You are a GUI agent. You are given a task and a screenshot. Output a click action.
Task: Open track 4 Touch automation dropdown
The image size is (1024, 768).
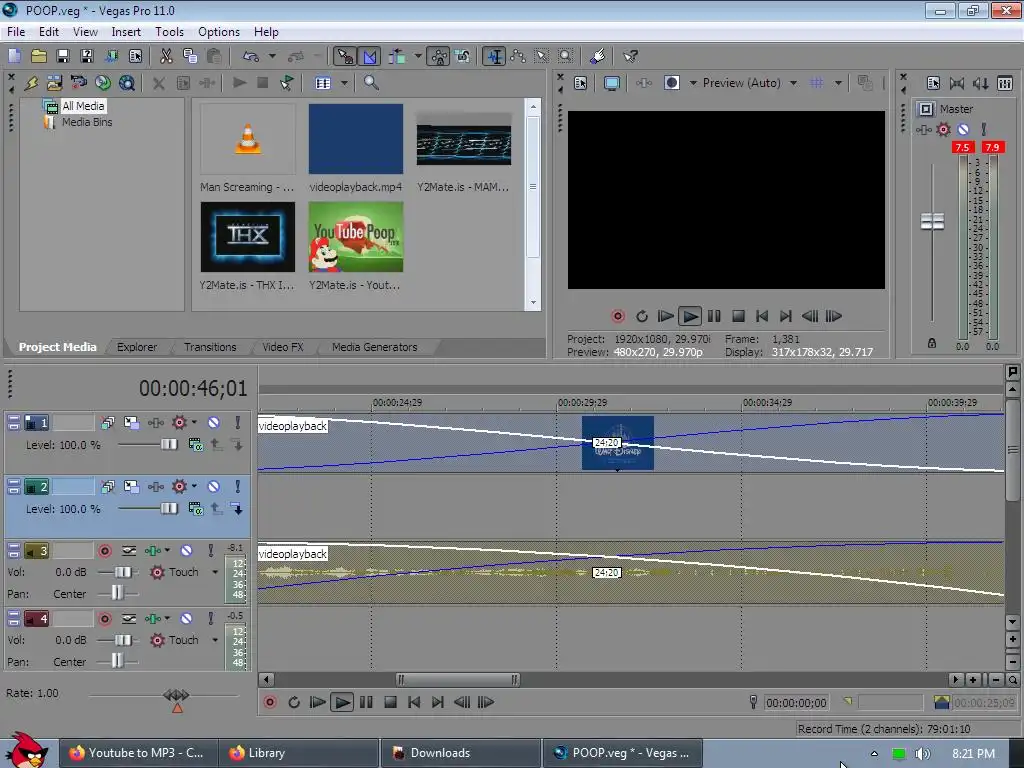tap(215, 640)
